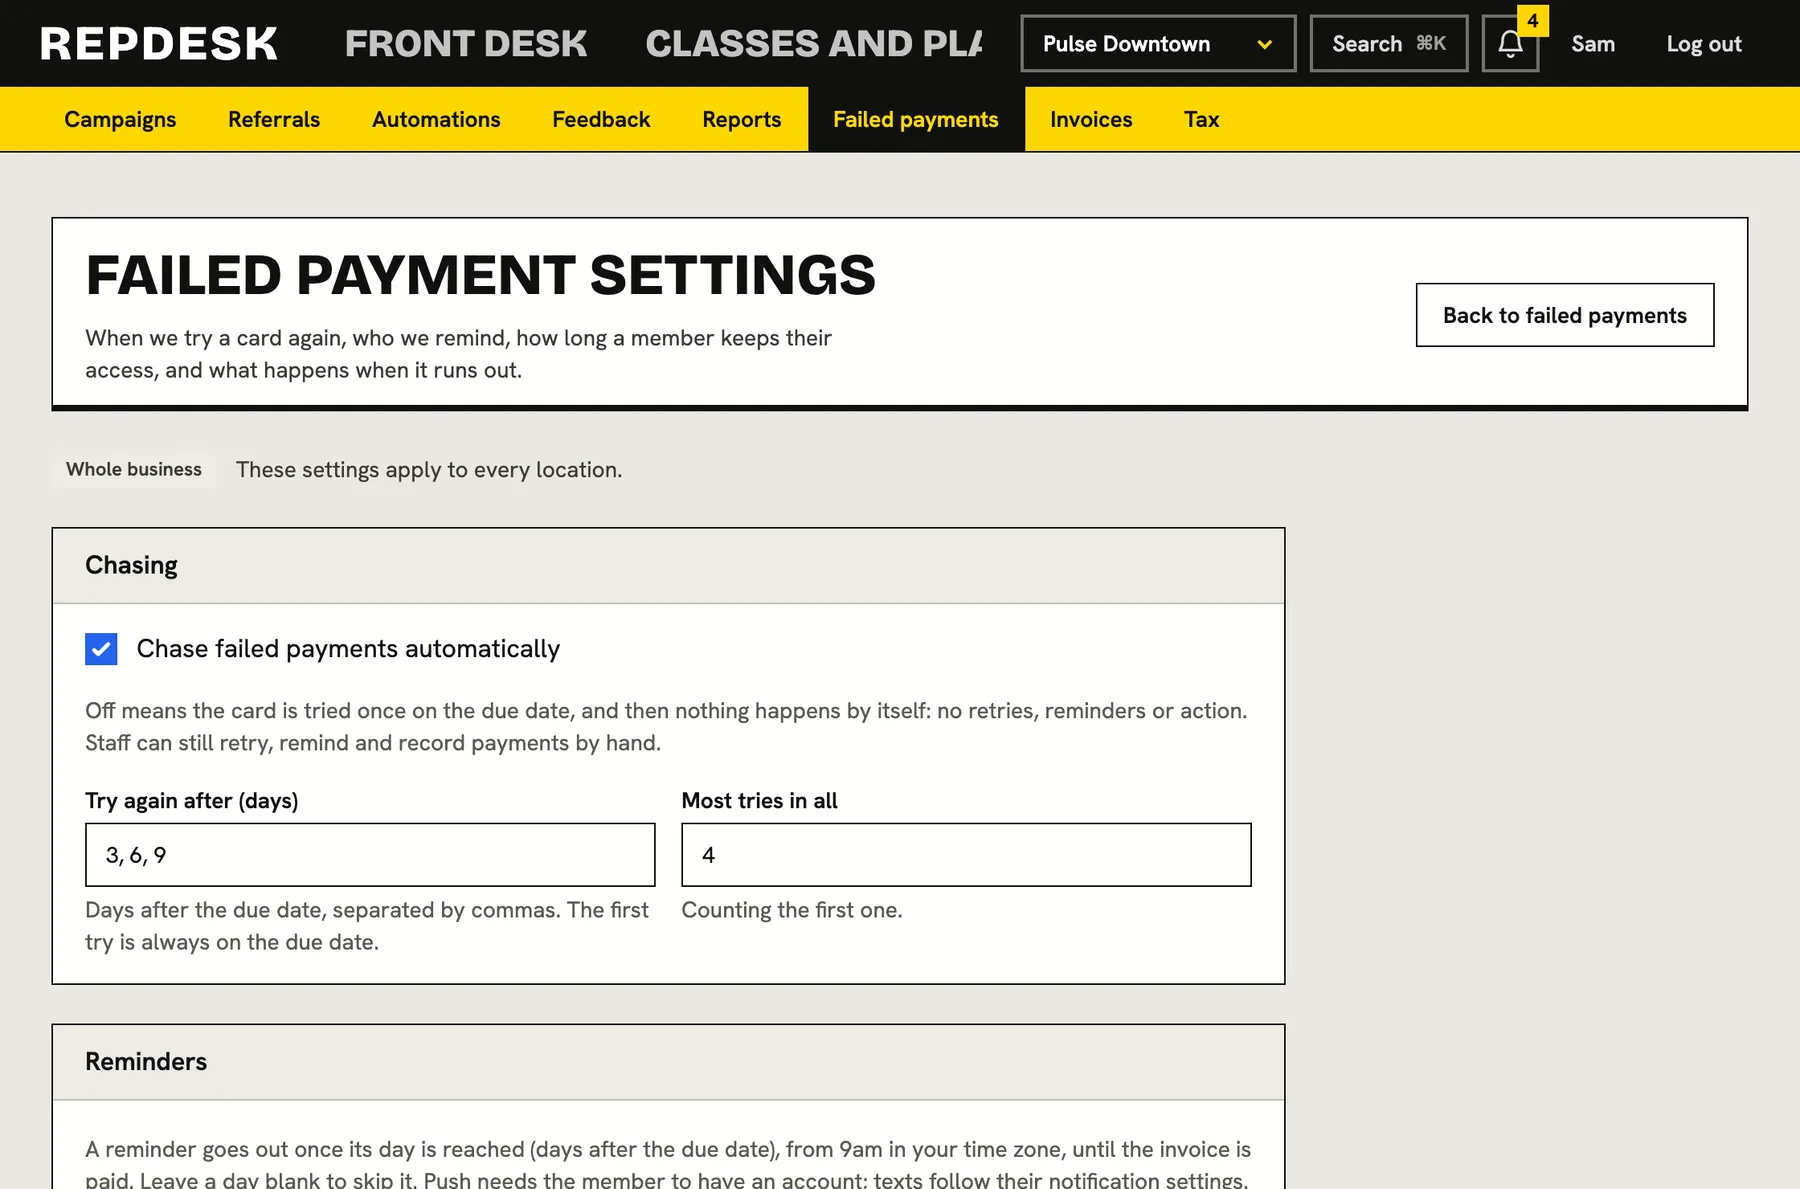This screenshot has height=1189, width=1800.
Task: Switch to the Referrals tab
Action: pos(274,119)
